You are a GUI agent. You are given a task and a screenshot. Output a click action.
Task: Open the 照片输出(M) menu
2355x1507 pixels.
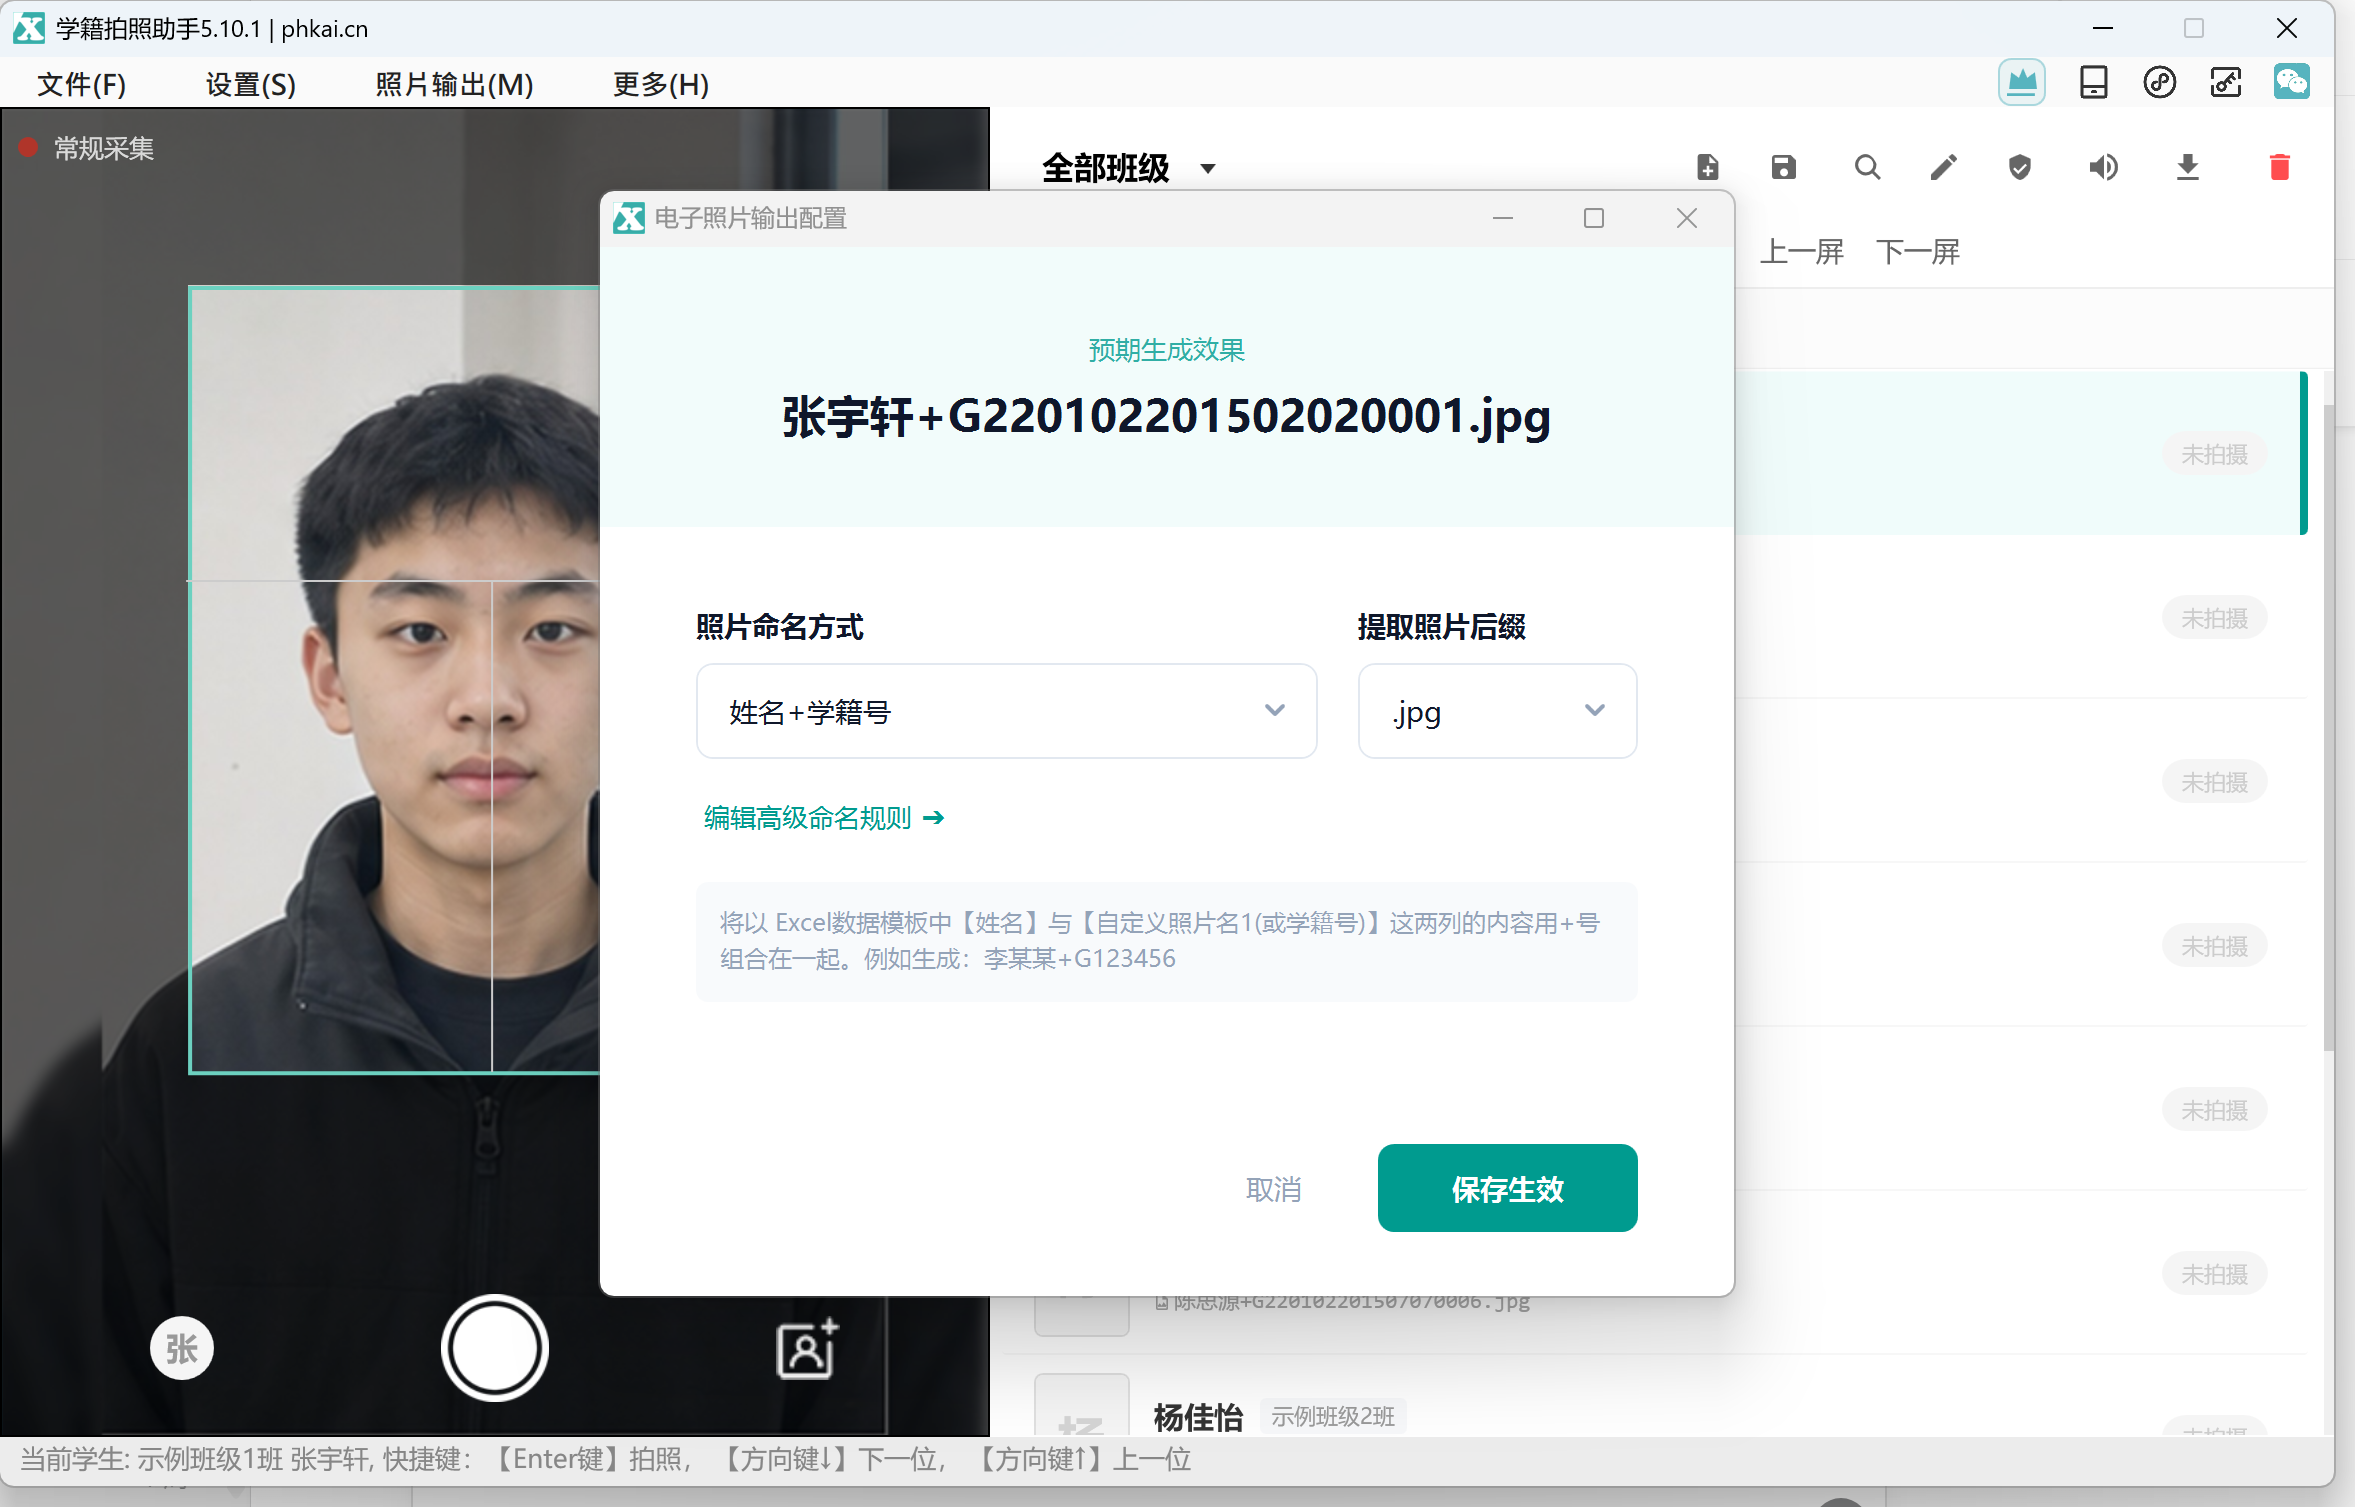coord(454,84)
